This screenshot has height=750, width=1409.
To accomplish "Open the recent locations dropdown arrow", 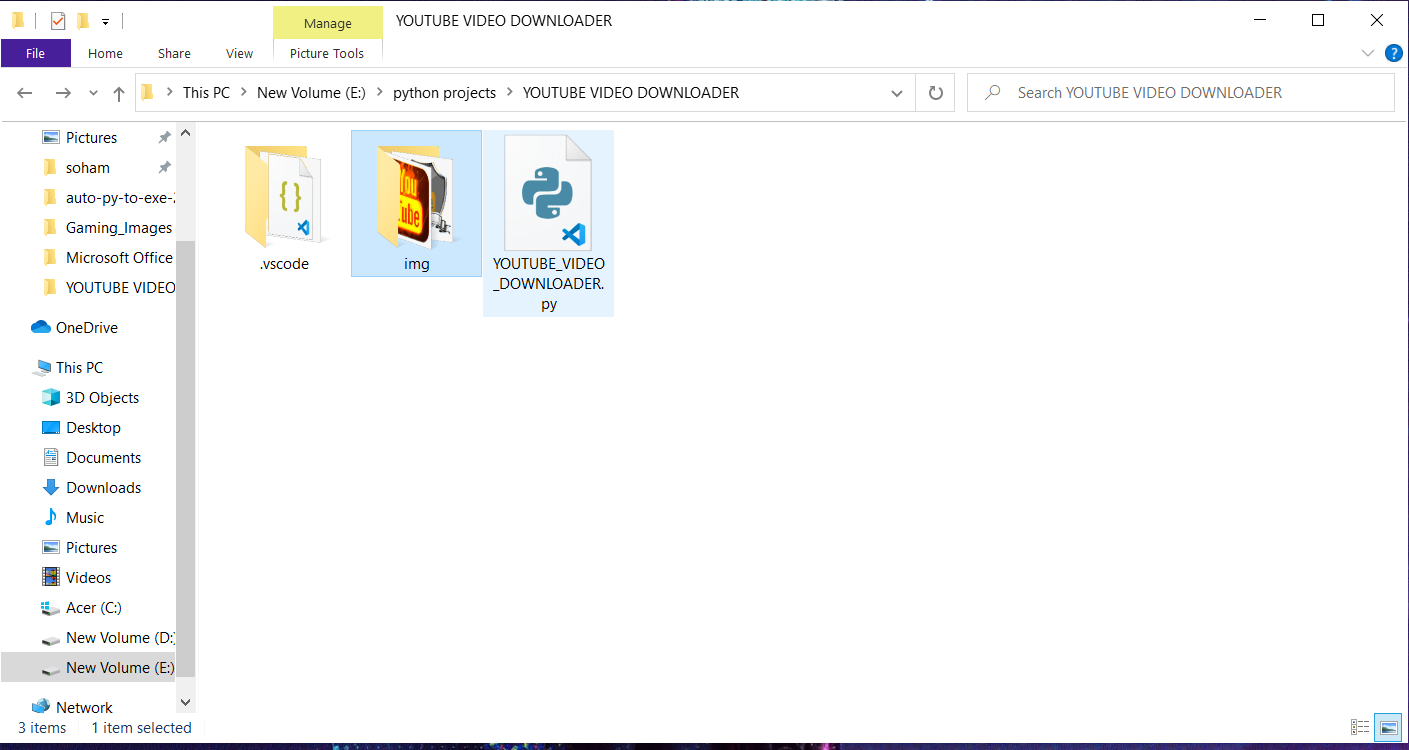I will (94, 93).
